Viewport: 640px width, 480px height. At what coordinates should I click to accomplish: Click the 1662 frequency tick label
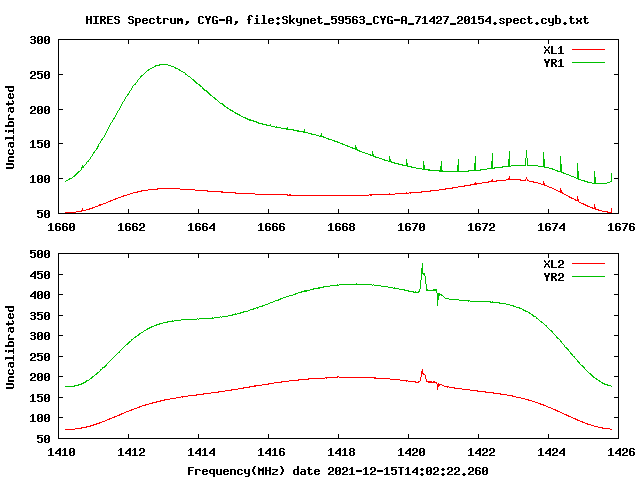[131, 227]
